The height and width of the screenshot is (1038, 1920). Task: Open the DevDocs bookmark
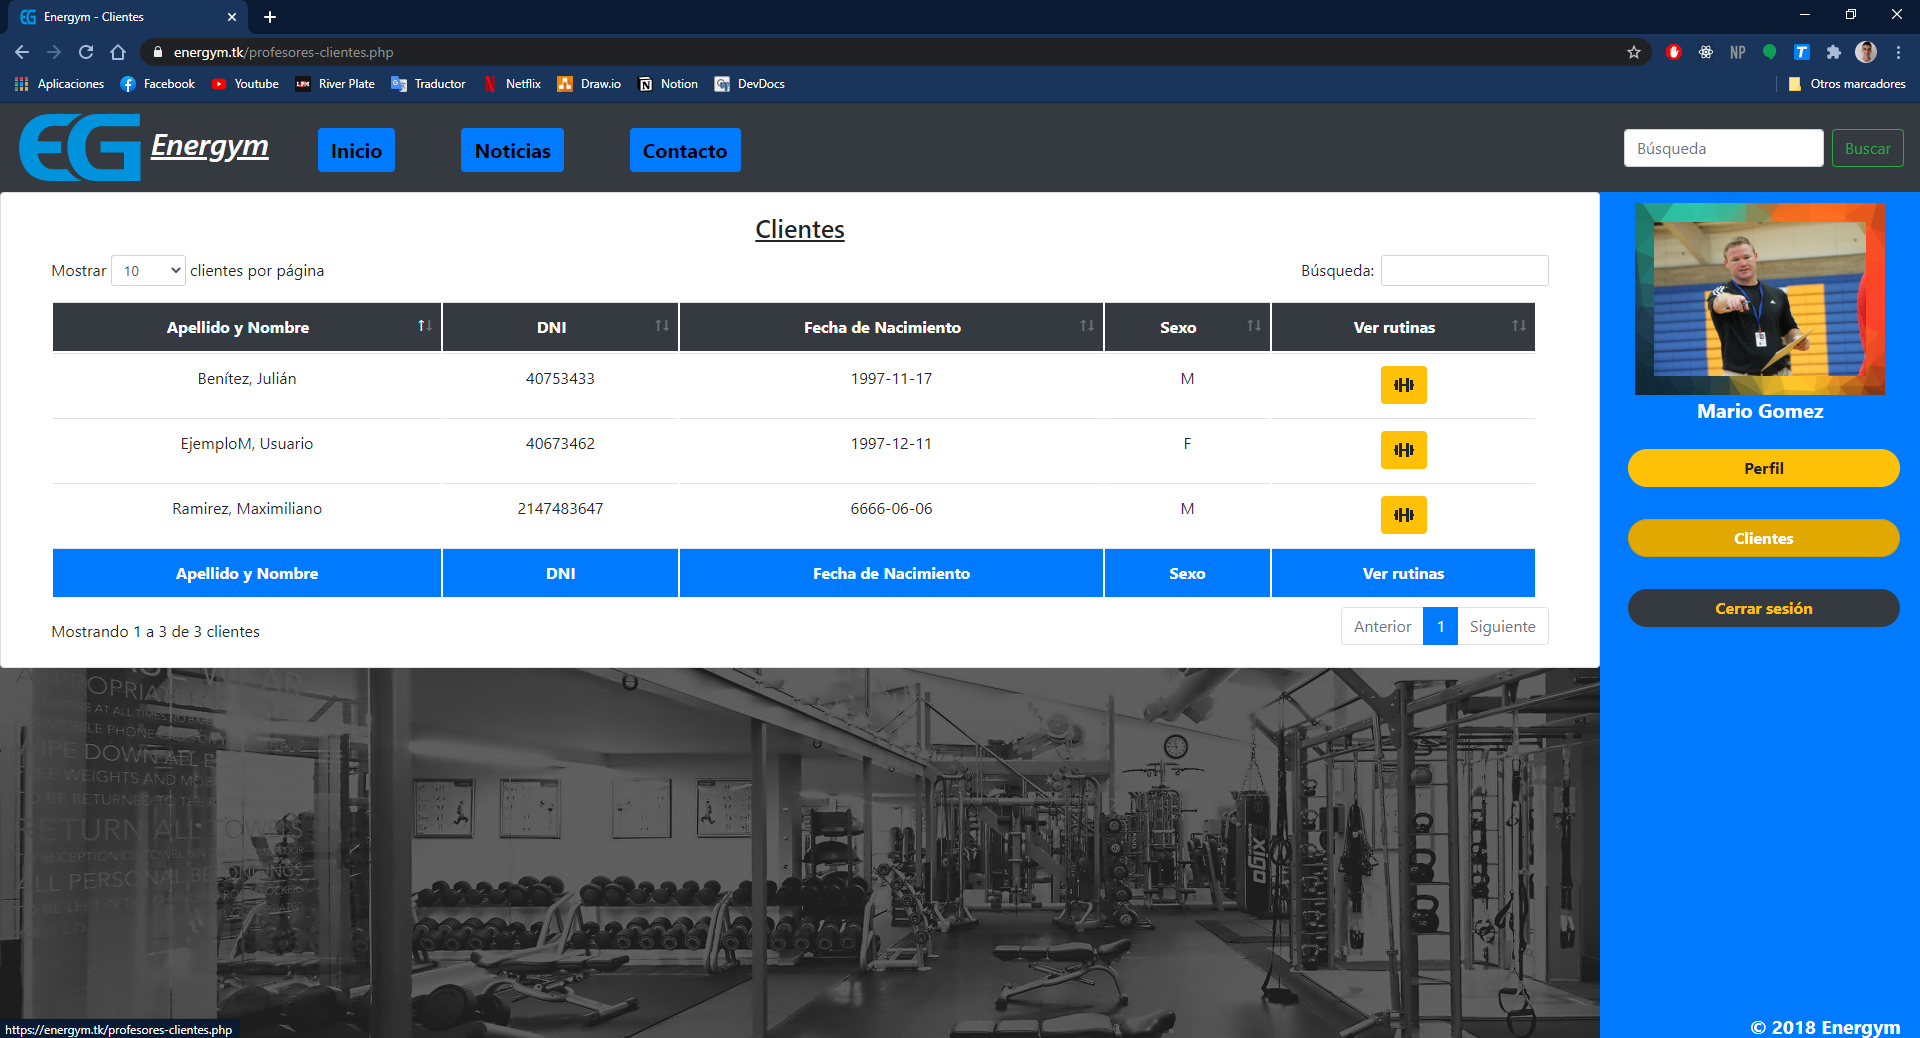tap(750, 84)
